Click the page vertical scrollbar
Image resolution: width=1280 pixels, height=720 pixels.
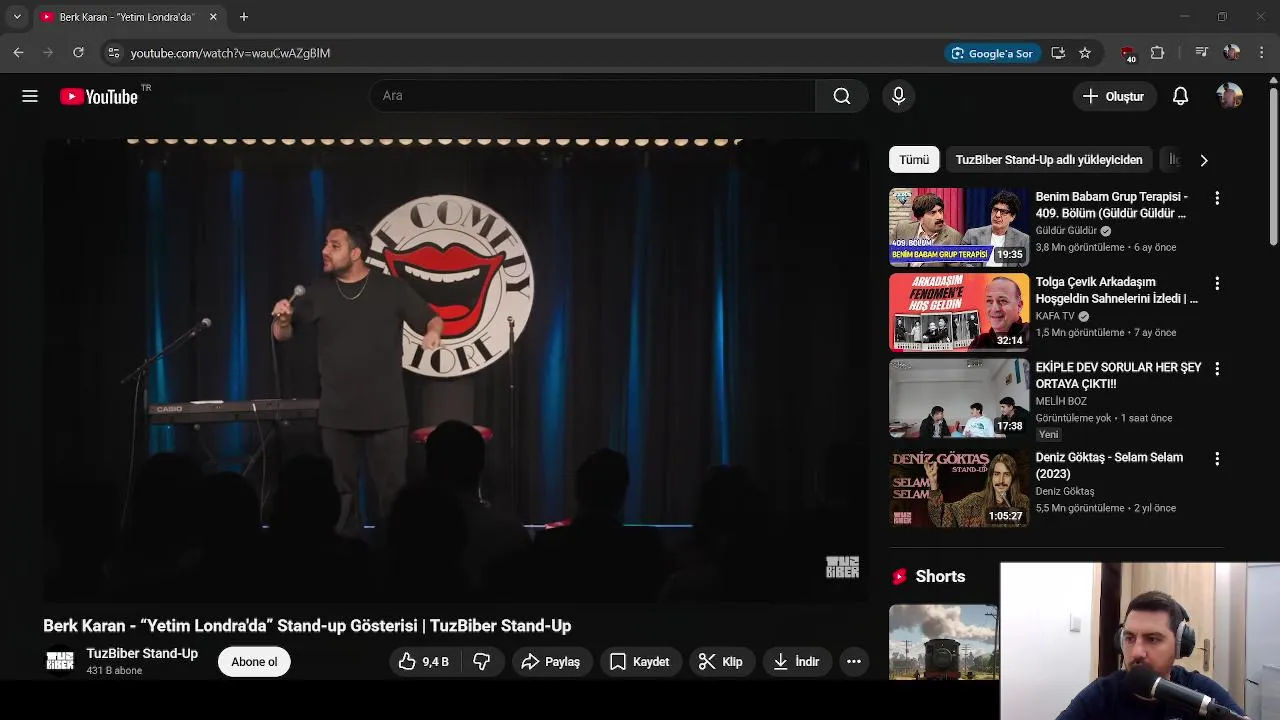1273,166
